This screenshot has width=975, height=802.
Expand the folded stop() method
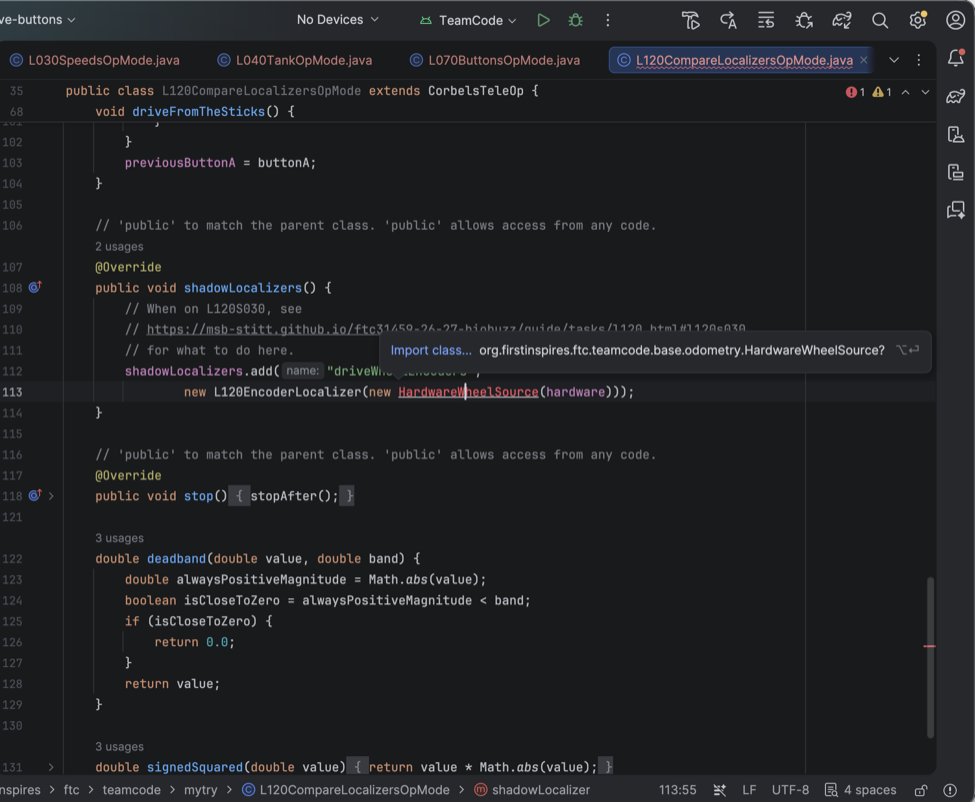51,496
